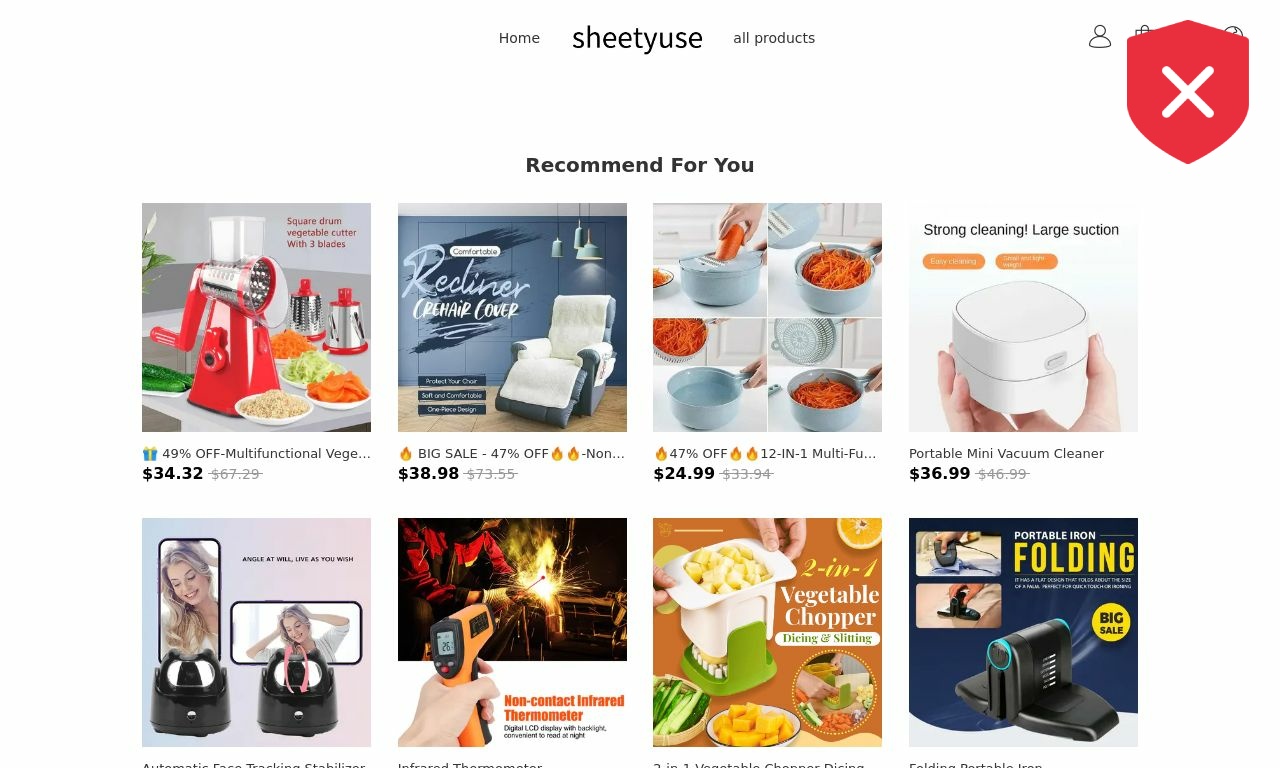Open the user account icon
Image resolution: width=1280 pixels, height=768 pixels.
coord(1100,37)
